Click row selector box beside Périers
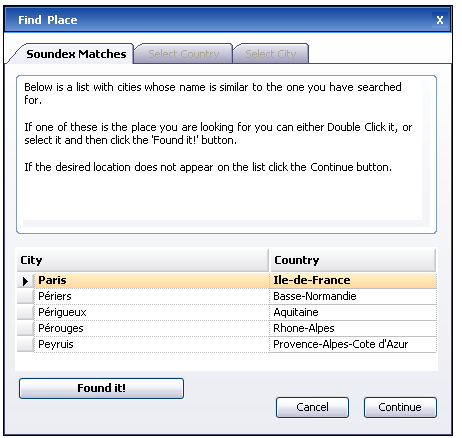Viewport: 462px width, 438px height. pyautogui.click(x=26, y=296)
